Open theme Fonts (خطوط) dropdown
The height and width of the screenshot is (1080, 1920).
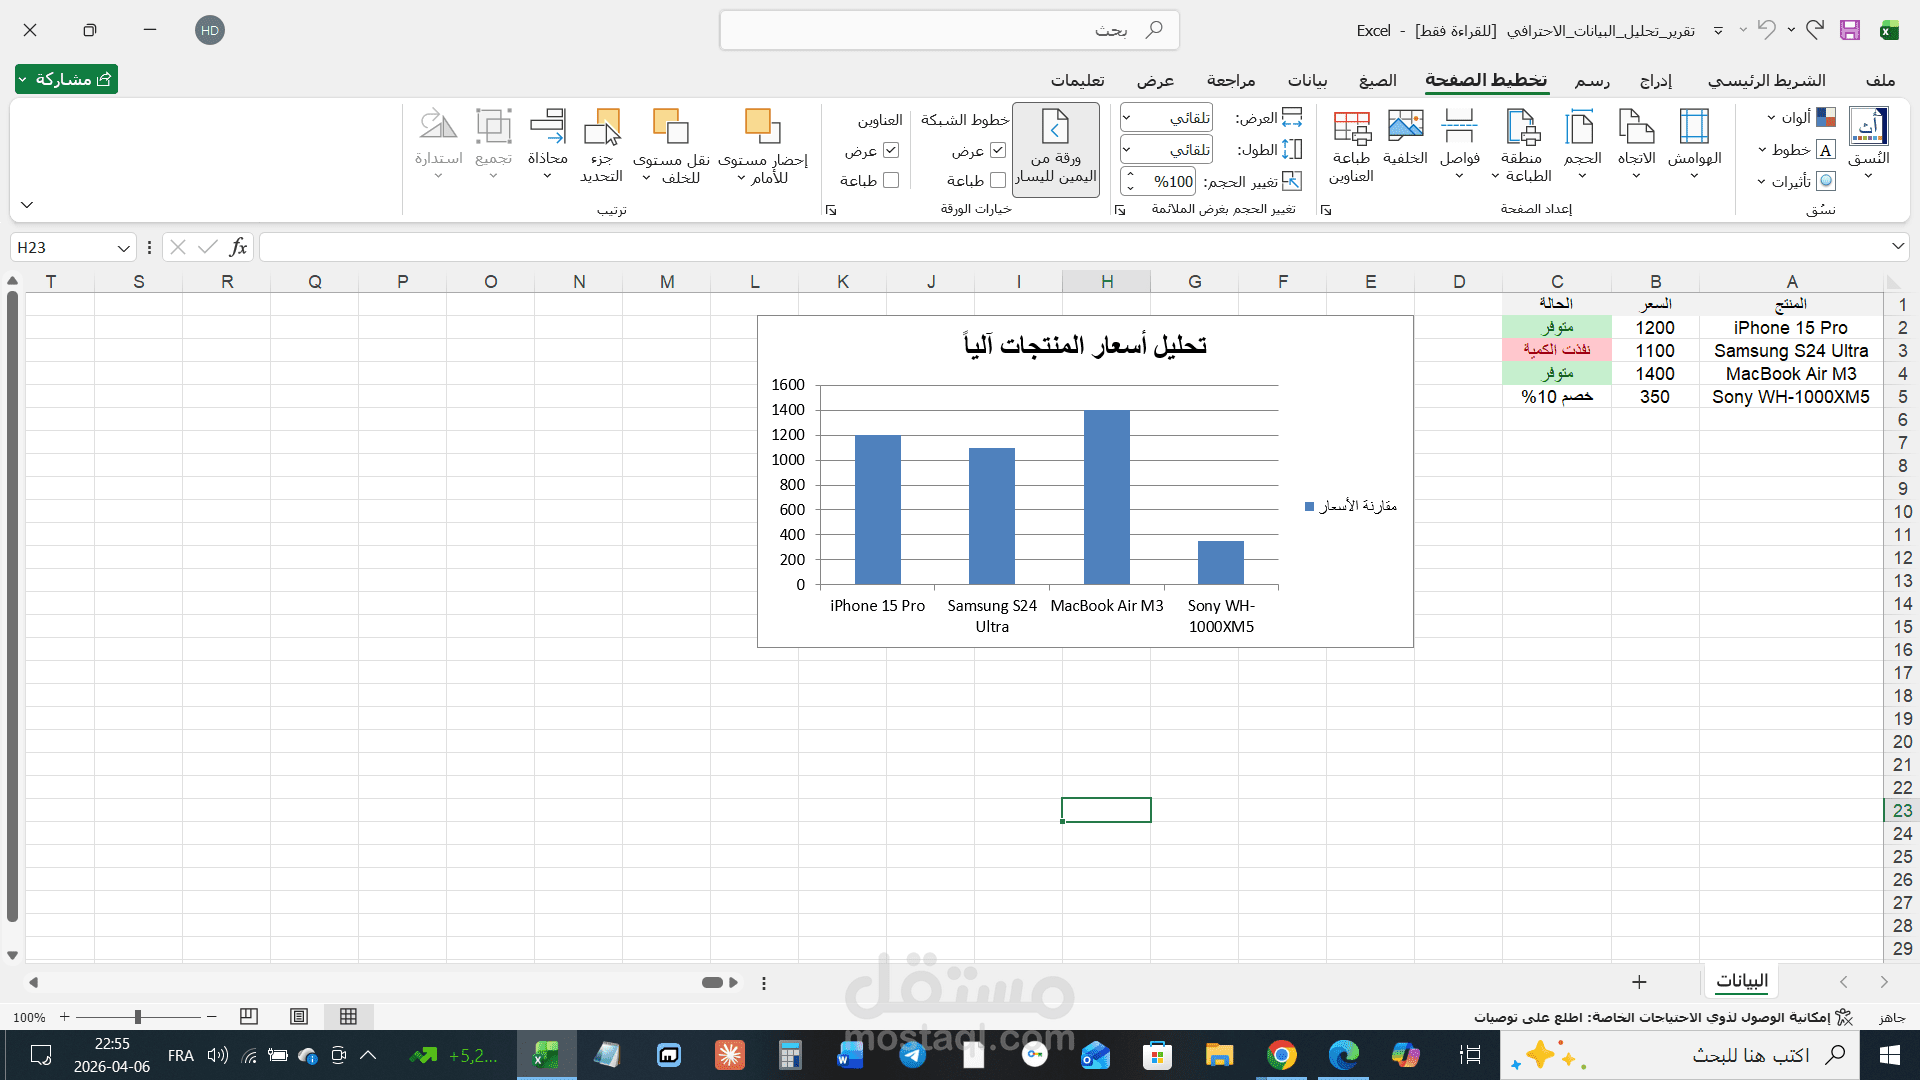point(1797,150)
